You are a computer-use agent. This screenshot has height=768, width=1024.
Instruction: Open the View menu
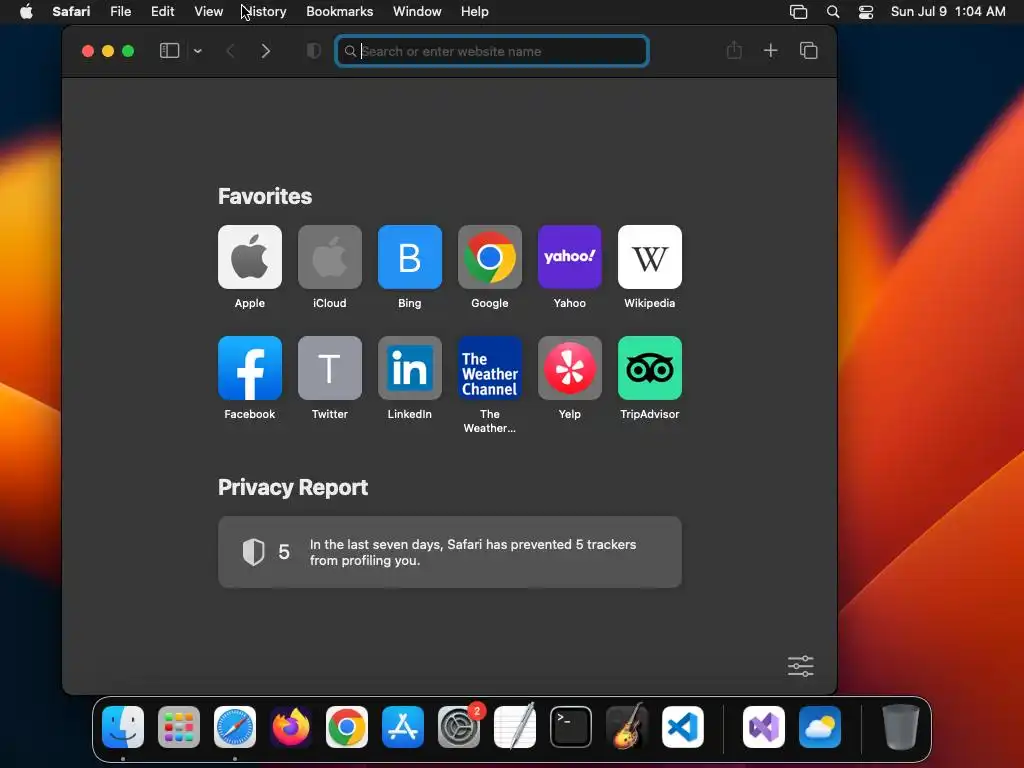point(208,12)
